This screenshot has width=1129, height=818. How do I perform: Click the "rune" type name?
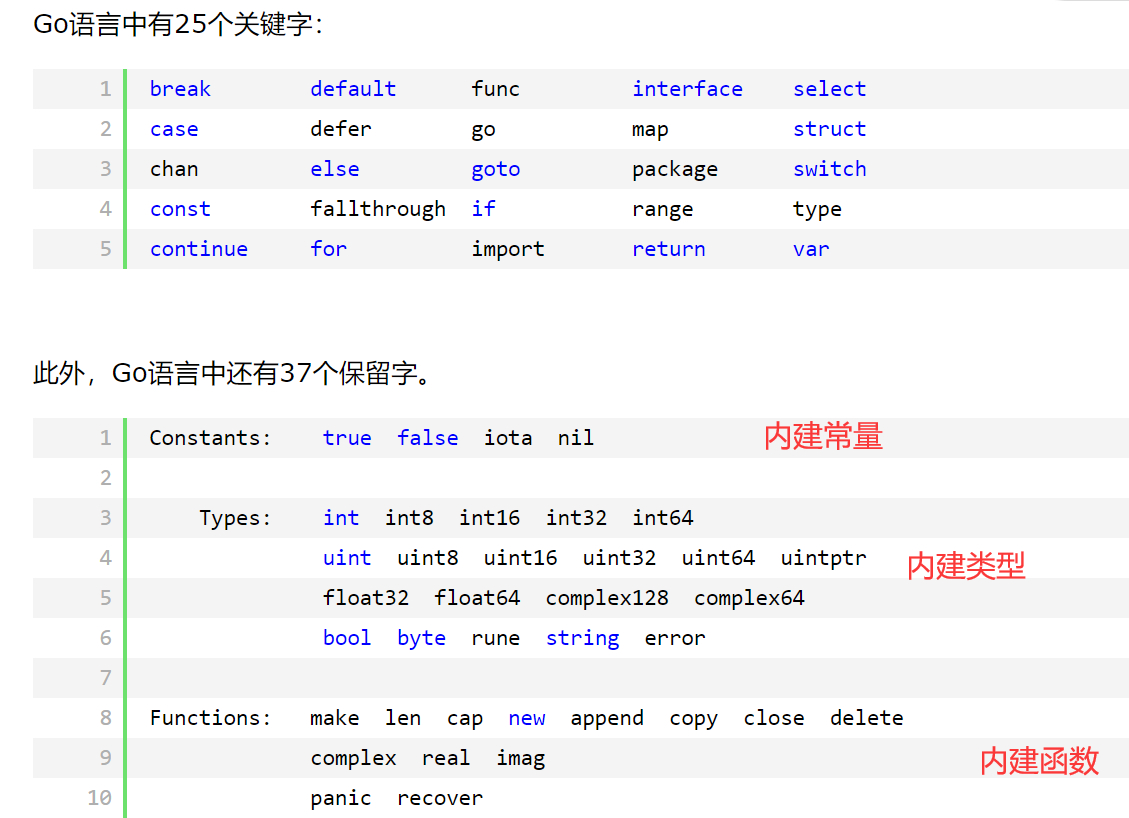click(x=496, y=638)
